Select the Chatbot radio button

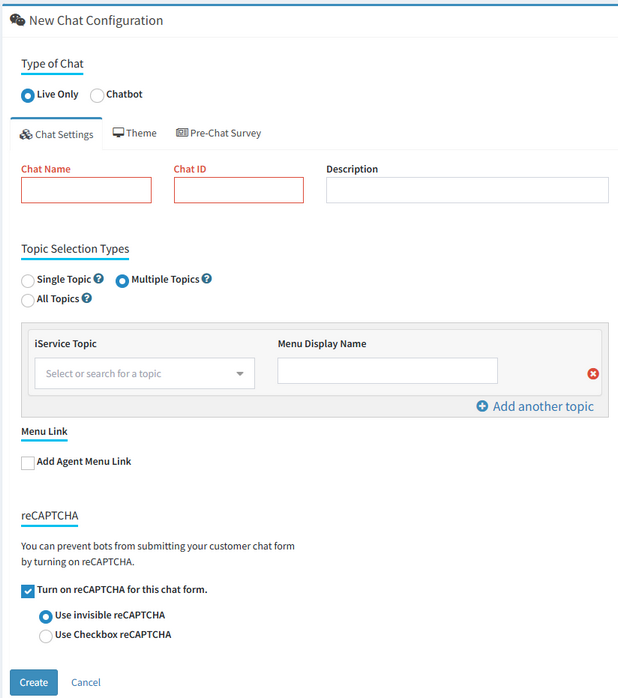click(x=97, y=96)
